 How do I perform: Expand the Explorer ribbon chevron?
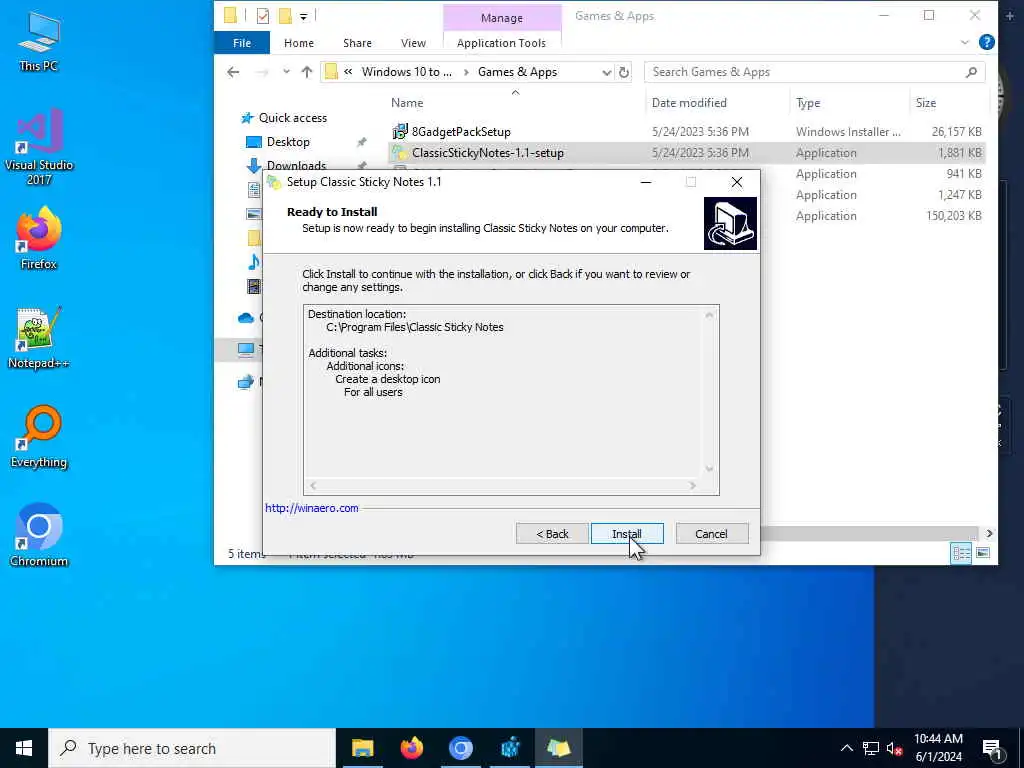[965, 43]
